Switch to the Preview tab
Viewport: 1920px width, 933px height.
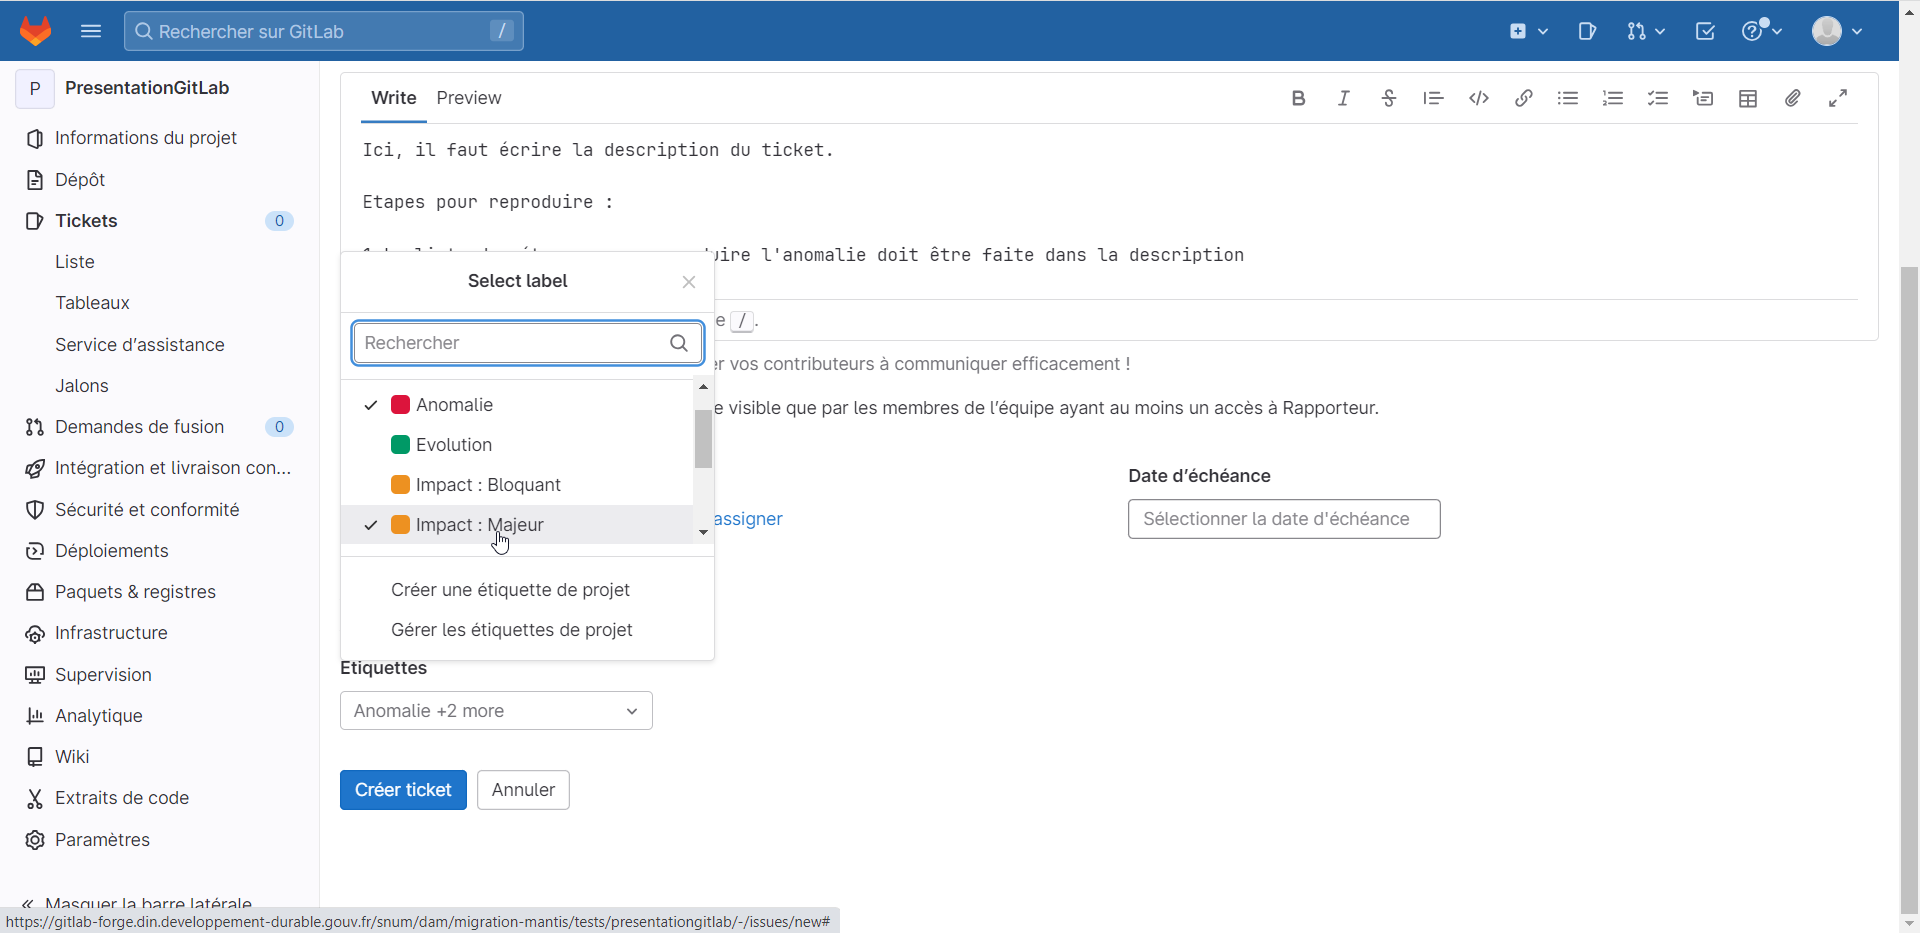pyautogui.click(x=468, y=98)
